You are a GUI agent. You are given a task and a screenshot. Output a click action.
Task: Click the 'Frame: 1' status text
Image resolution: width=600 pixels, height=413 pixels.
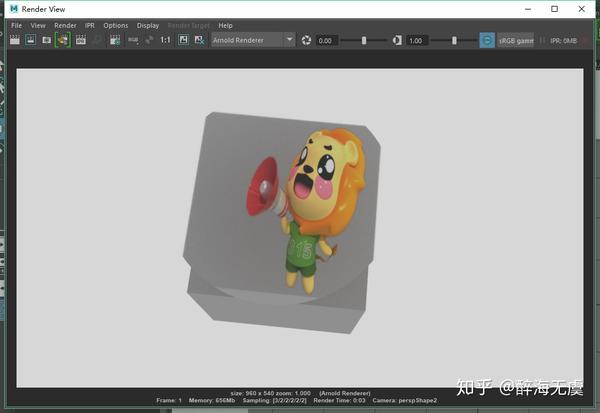point(169,400)
